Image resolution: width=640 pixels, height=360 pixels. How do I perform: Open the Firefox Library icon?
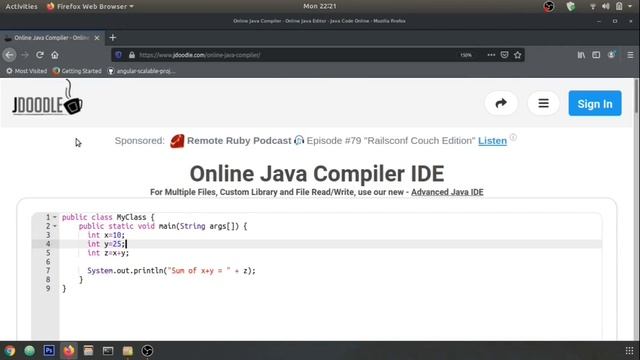(581, 55)
